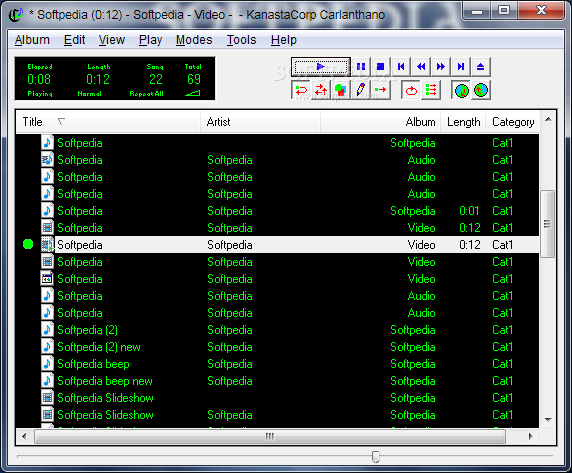
Task: Click the music note icon of Softpedia beep
Action: 47,364
